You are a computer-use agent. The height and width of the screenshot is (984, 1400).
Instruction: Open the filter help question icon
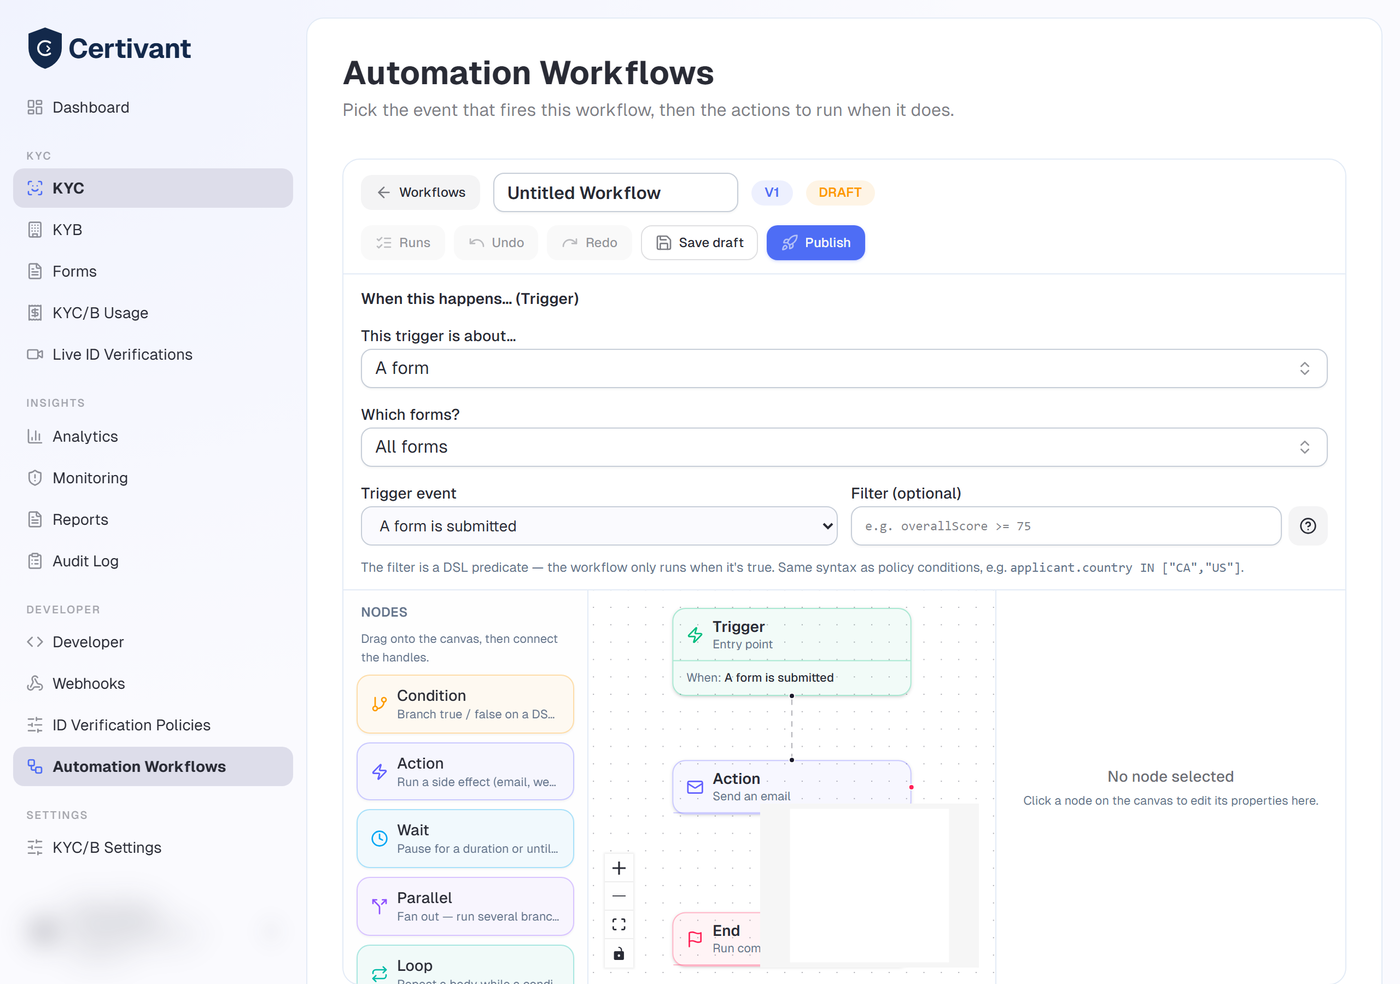click(1308, 526)
